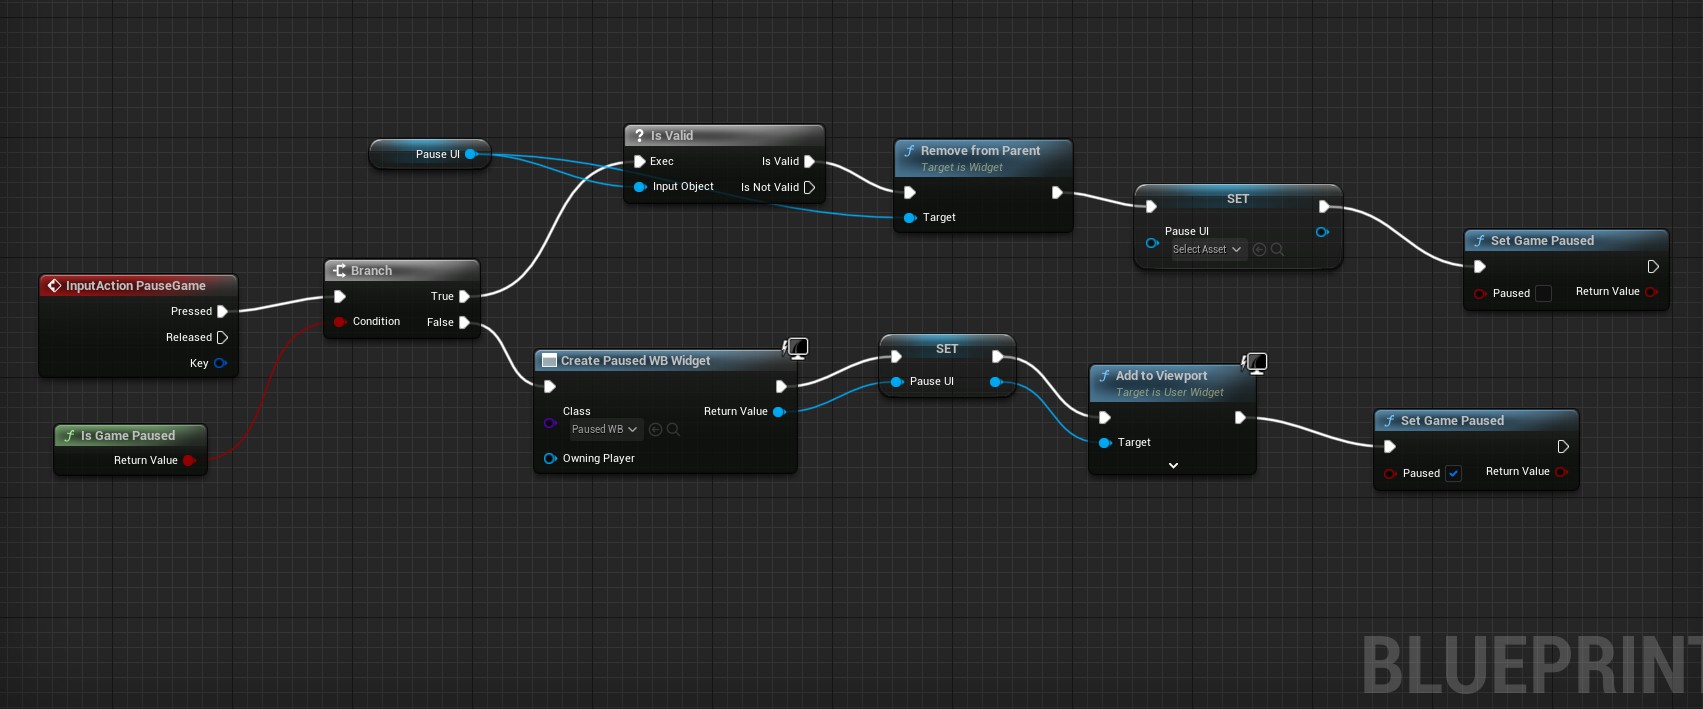Check the empty Paused checkbox
Screen dimensions: 1703x709
(x=1543, y=293)
